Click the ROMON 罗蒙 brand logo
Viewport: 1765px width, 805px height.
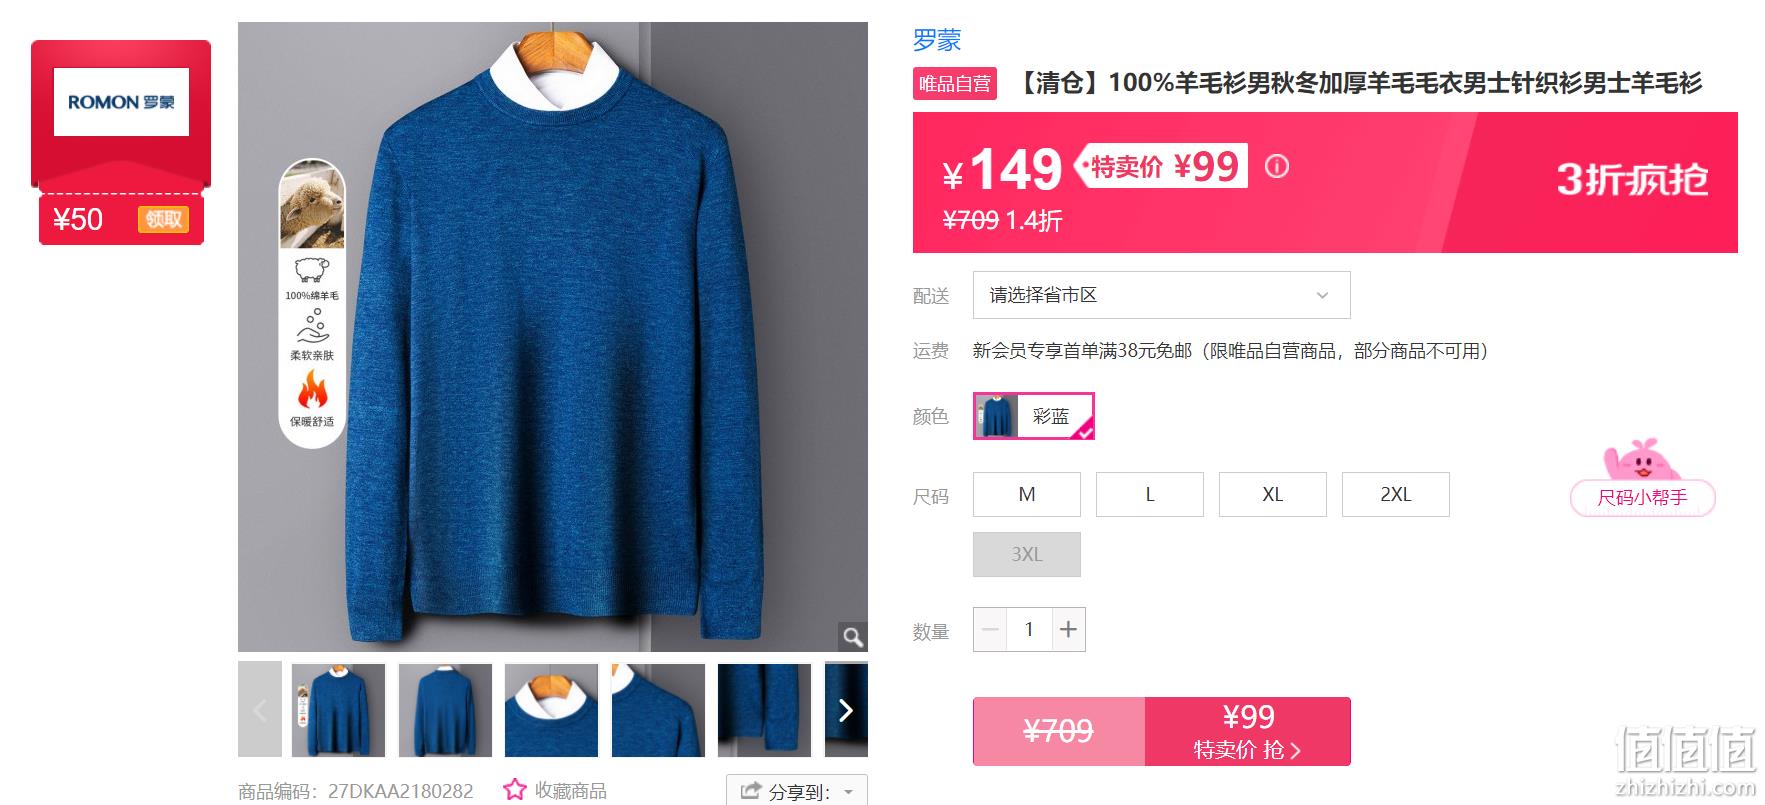(x=121, y=102)
